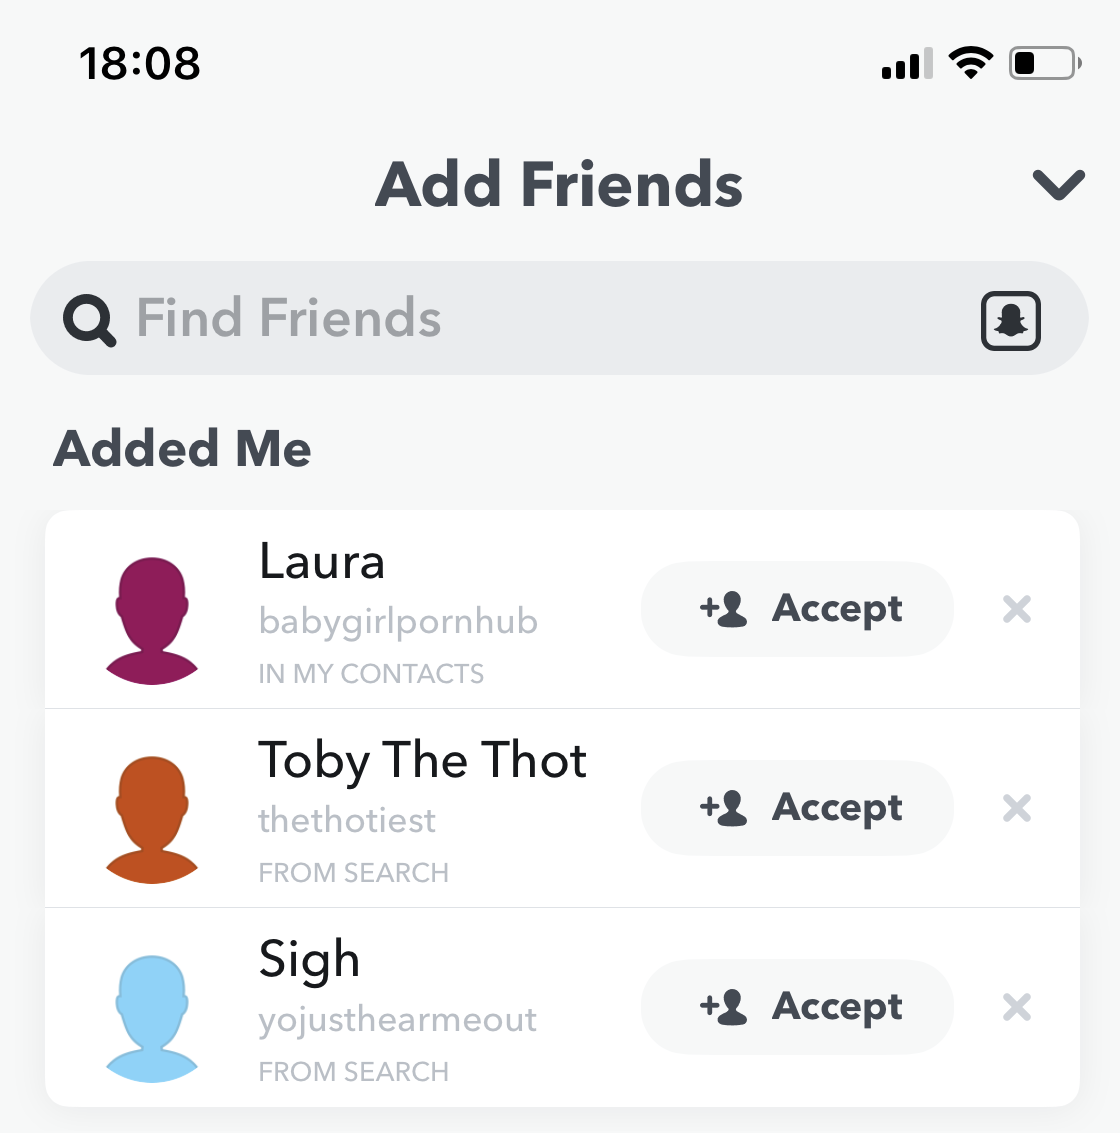1120x1133 pixels.
Task: Tap the name Laura
Action: click(322, 561)
